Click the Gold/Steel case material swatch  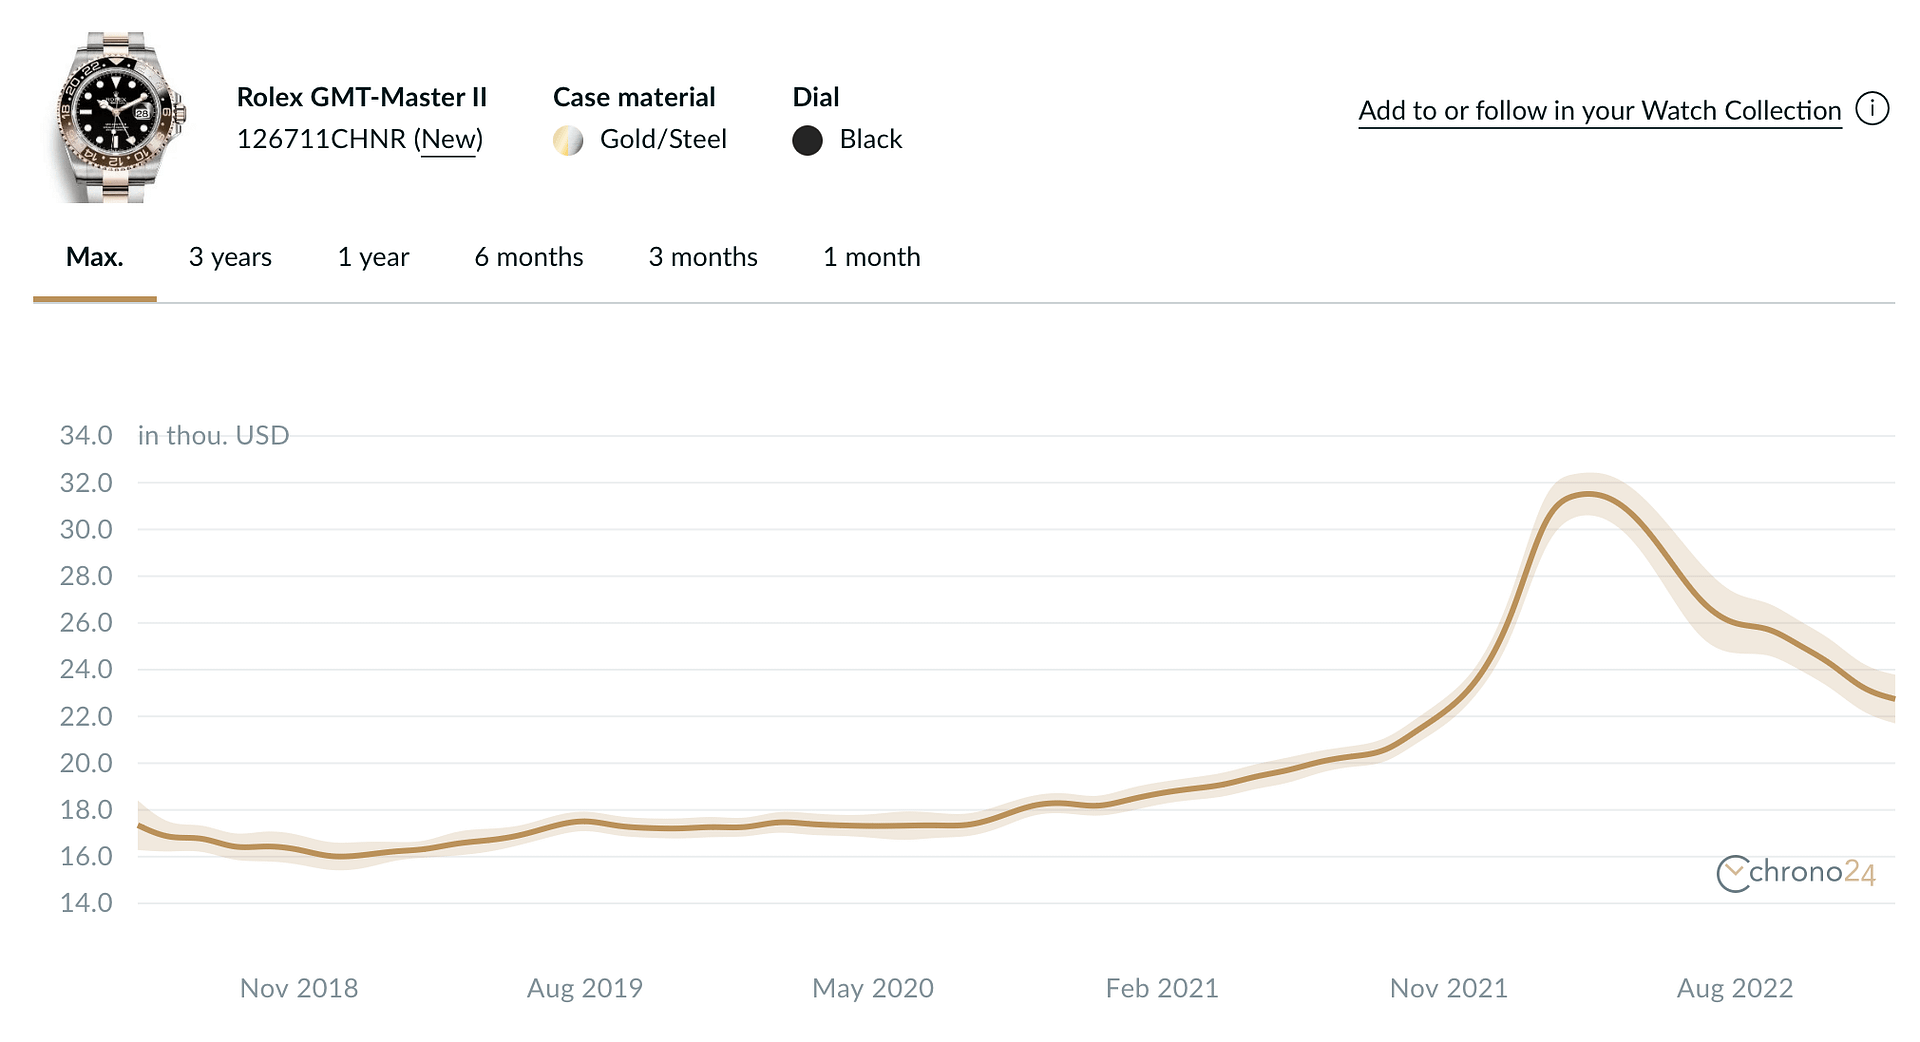point(568,140)
